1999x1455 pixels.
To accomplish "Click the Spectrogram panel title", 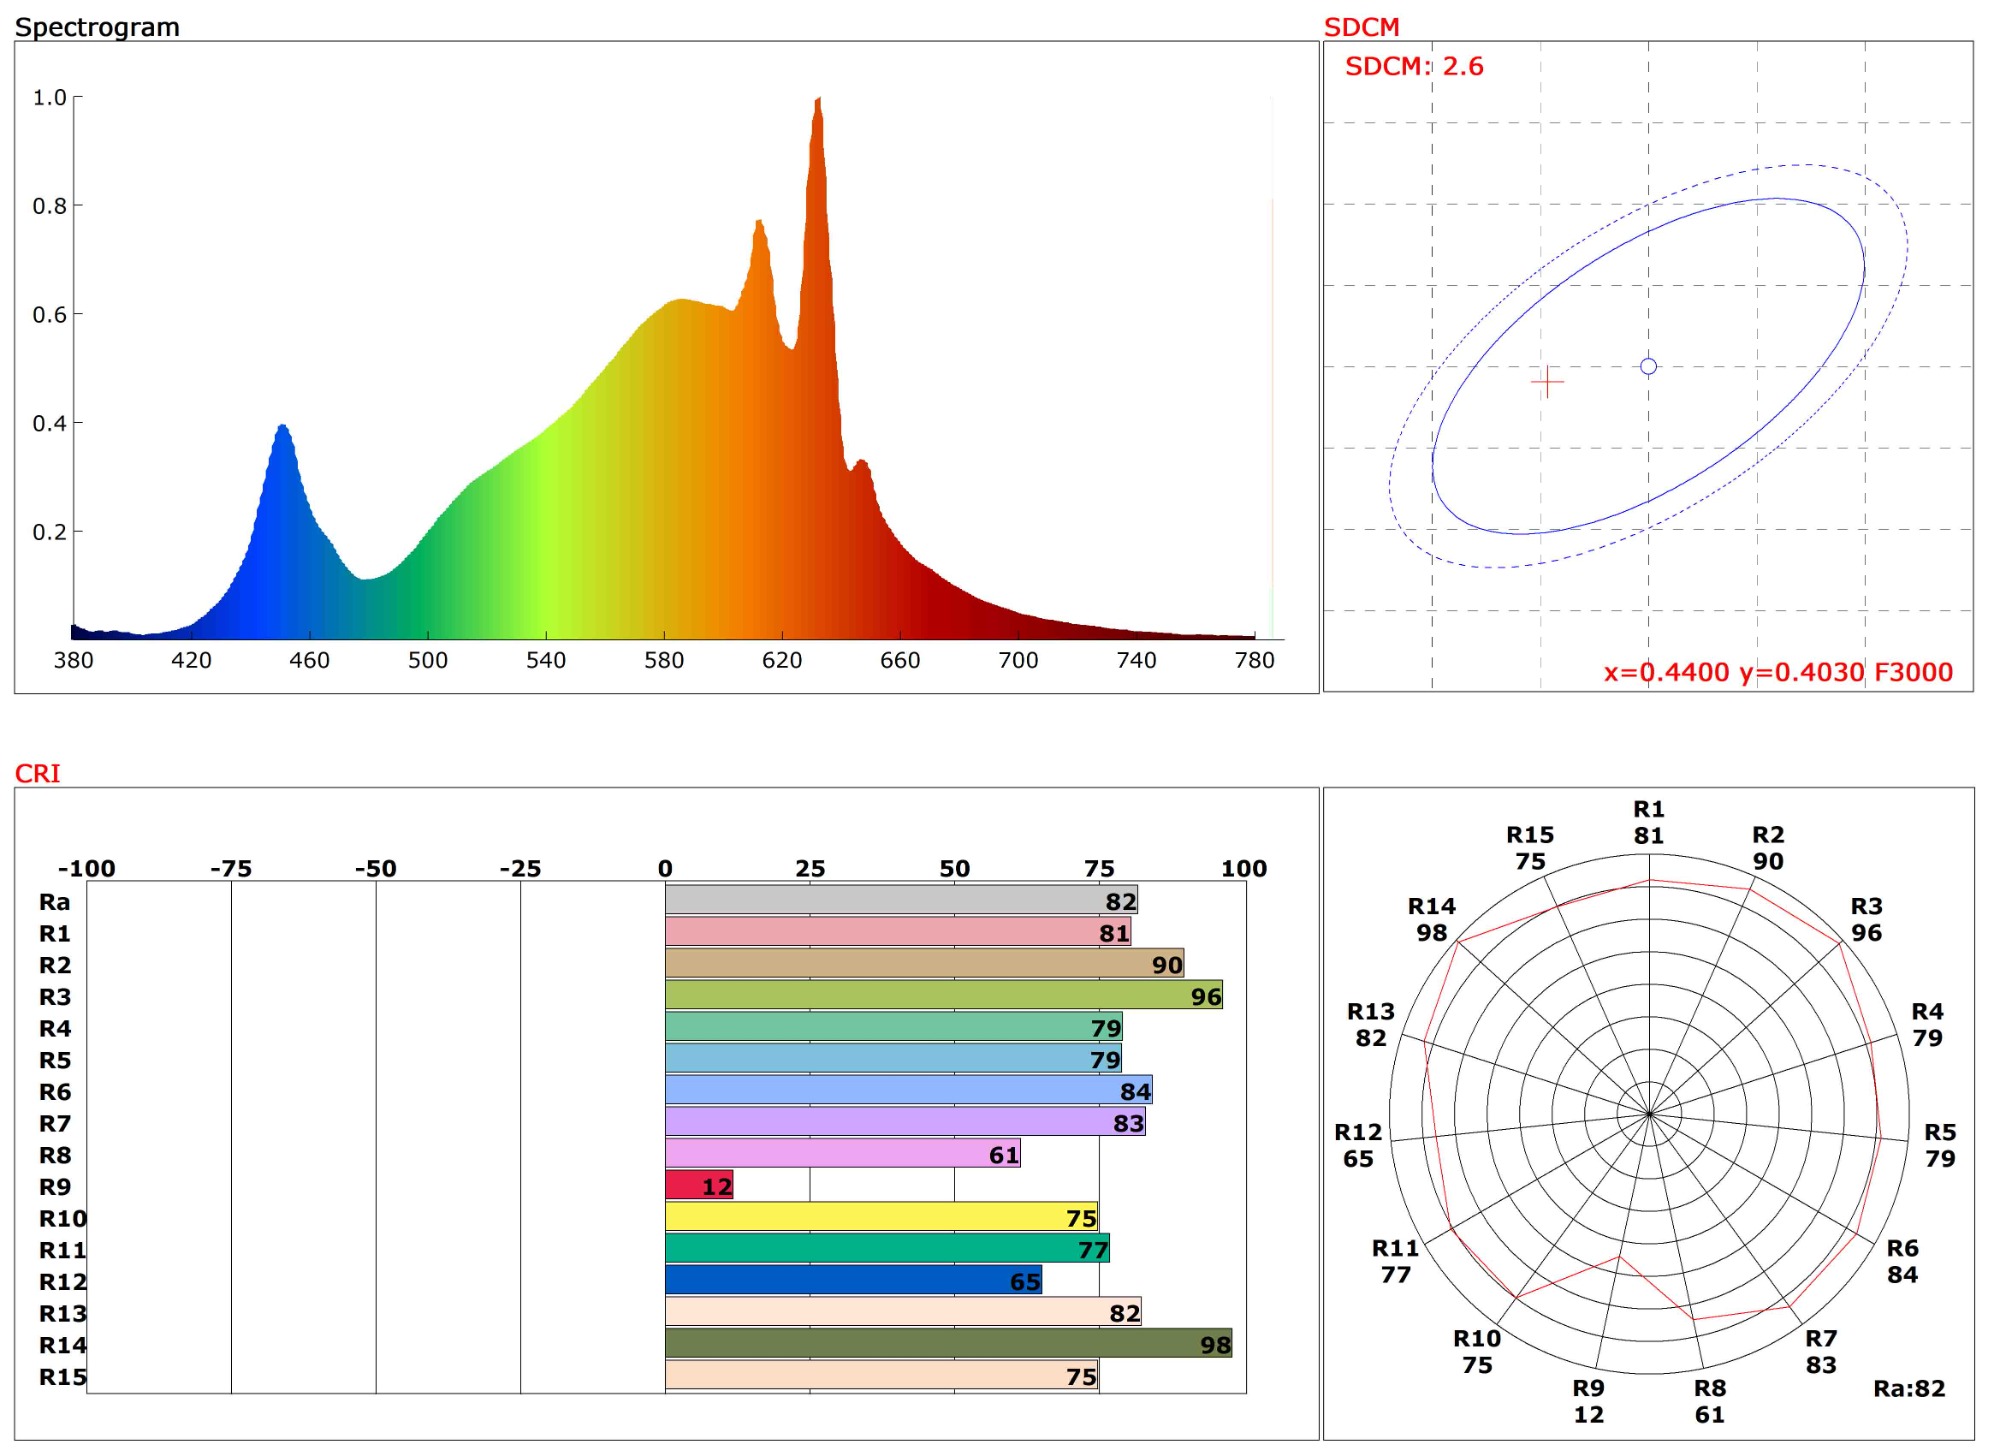I will coord(97,27).
